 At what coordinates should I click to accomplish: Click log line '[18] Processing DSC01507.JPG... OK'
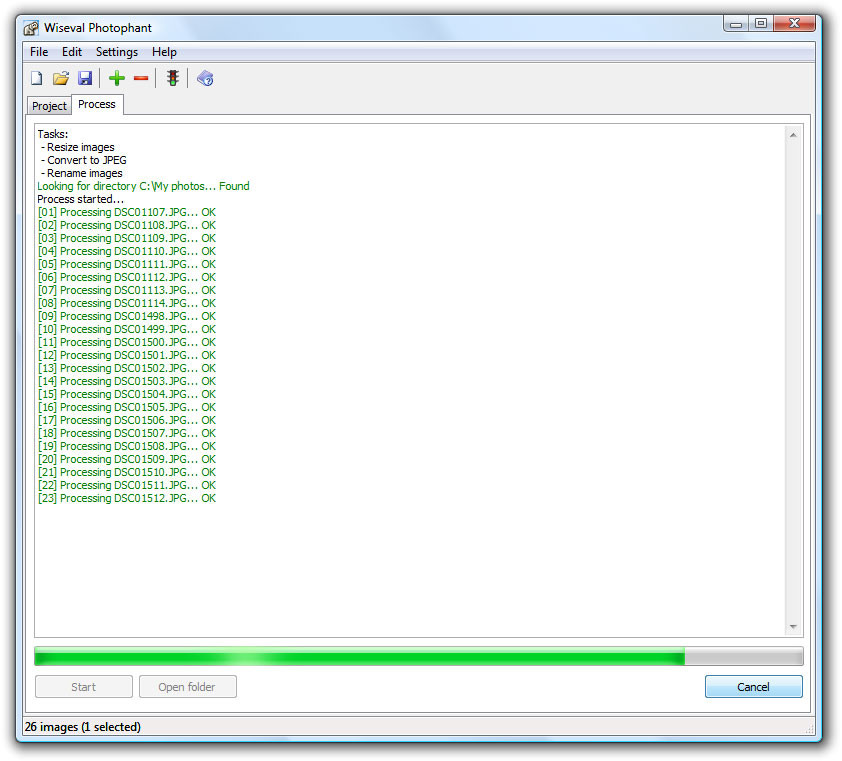(127, 433)
